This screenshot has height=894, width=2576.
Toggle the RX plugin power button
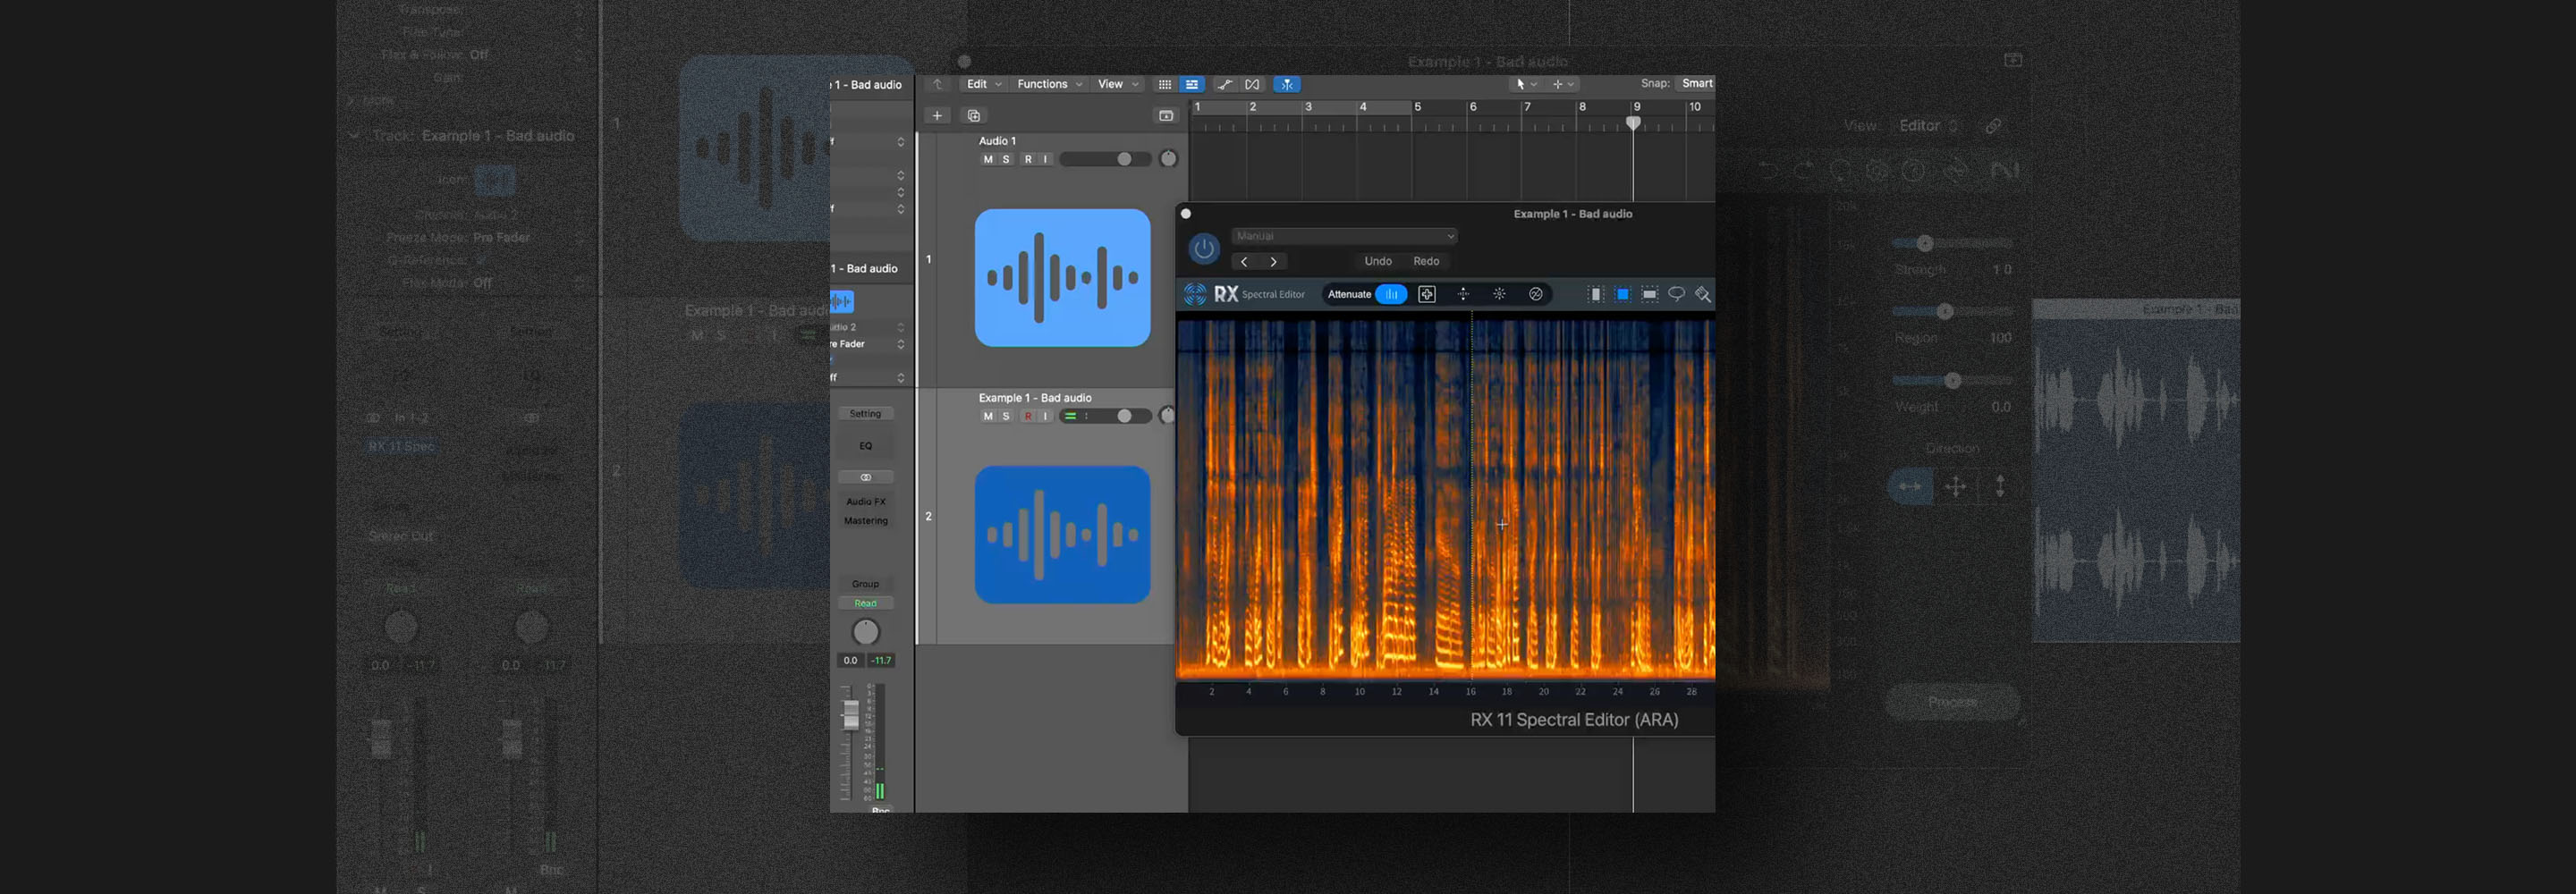pyautogui.click(x=1204, y=248)
